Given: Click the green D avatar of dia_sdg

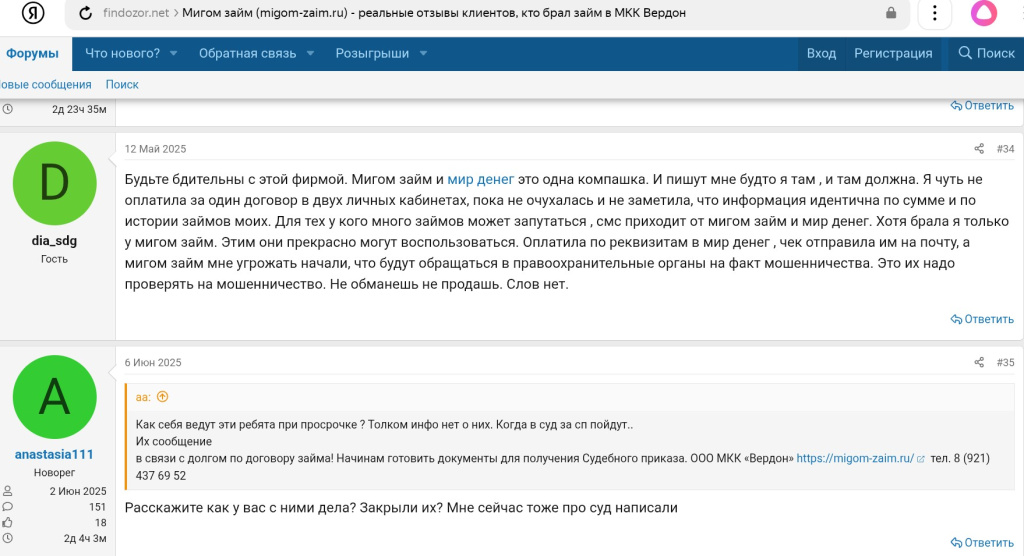Looking at the screenshot, I should click(x=54, y=183).
